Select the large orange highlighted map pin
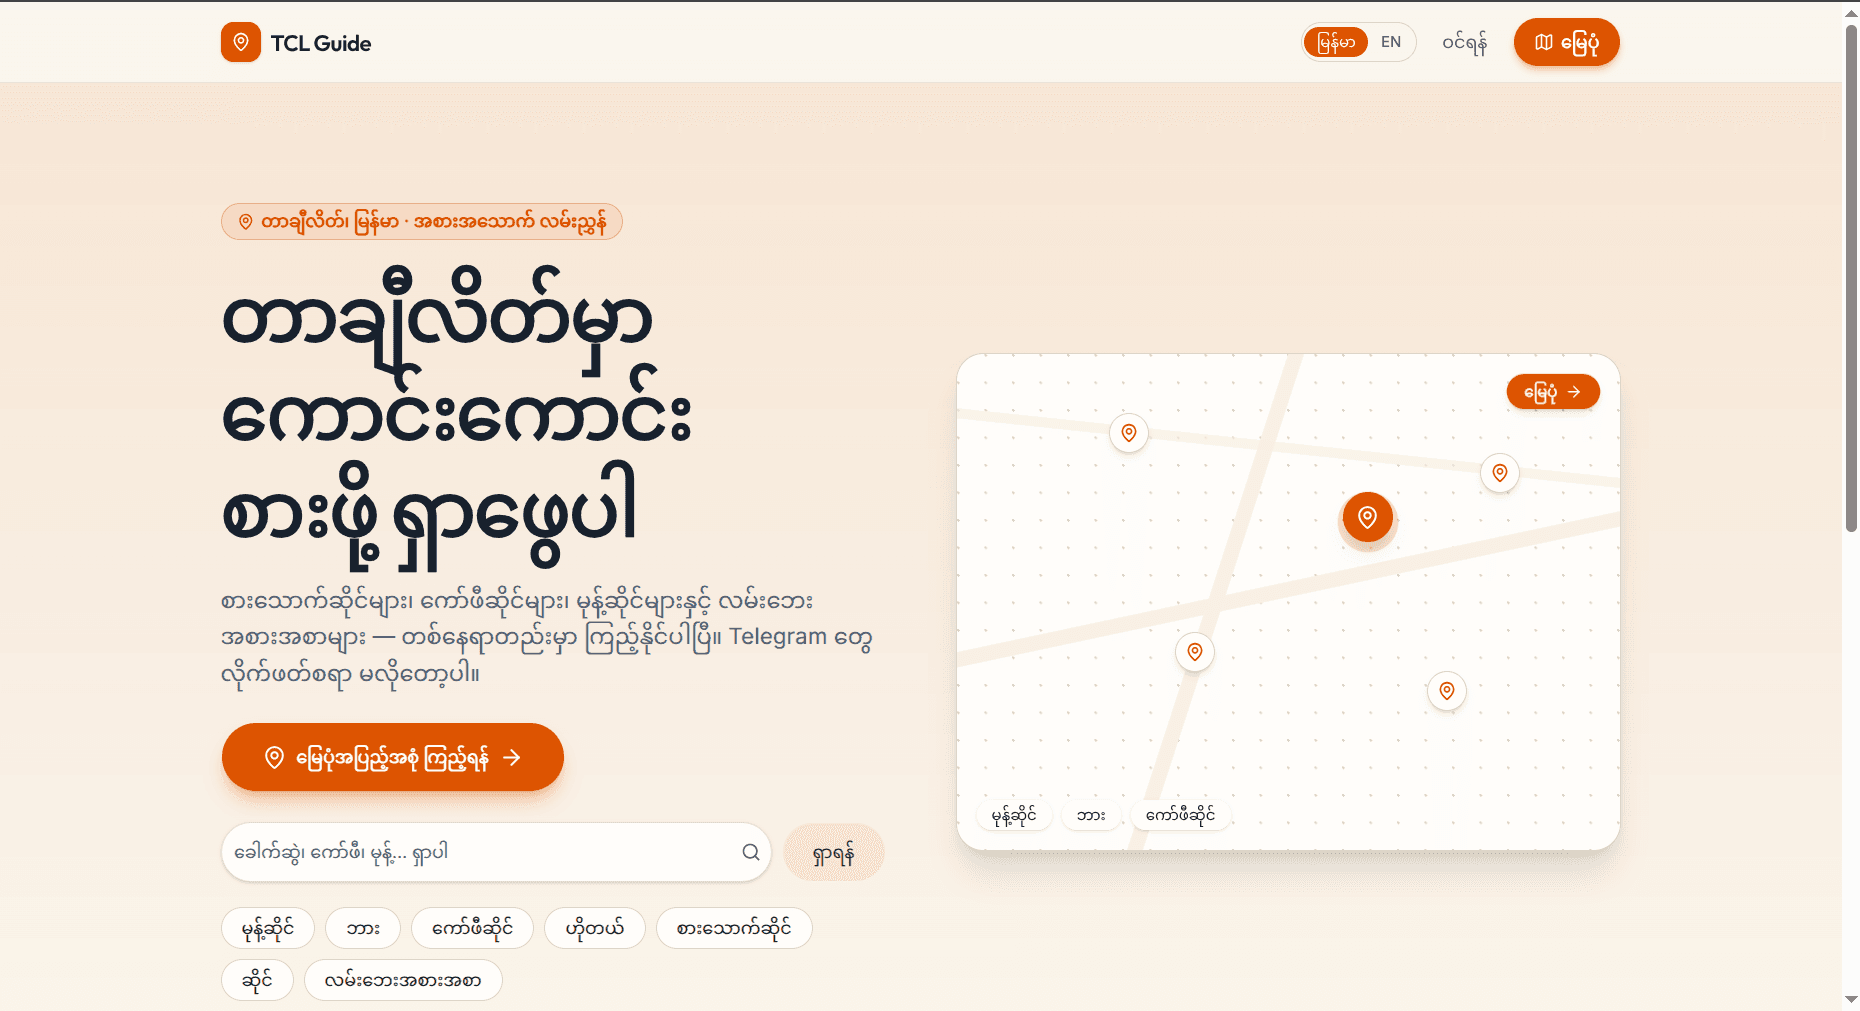Image resolution: width=1860 pixels, height=1011 pixels. (x=1368, y=517)
